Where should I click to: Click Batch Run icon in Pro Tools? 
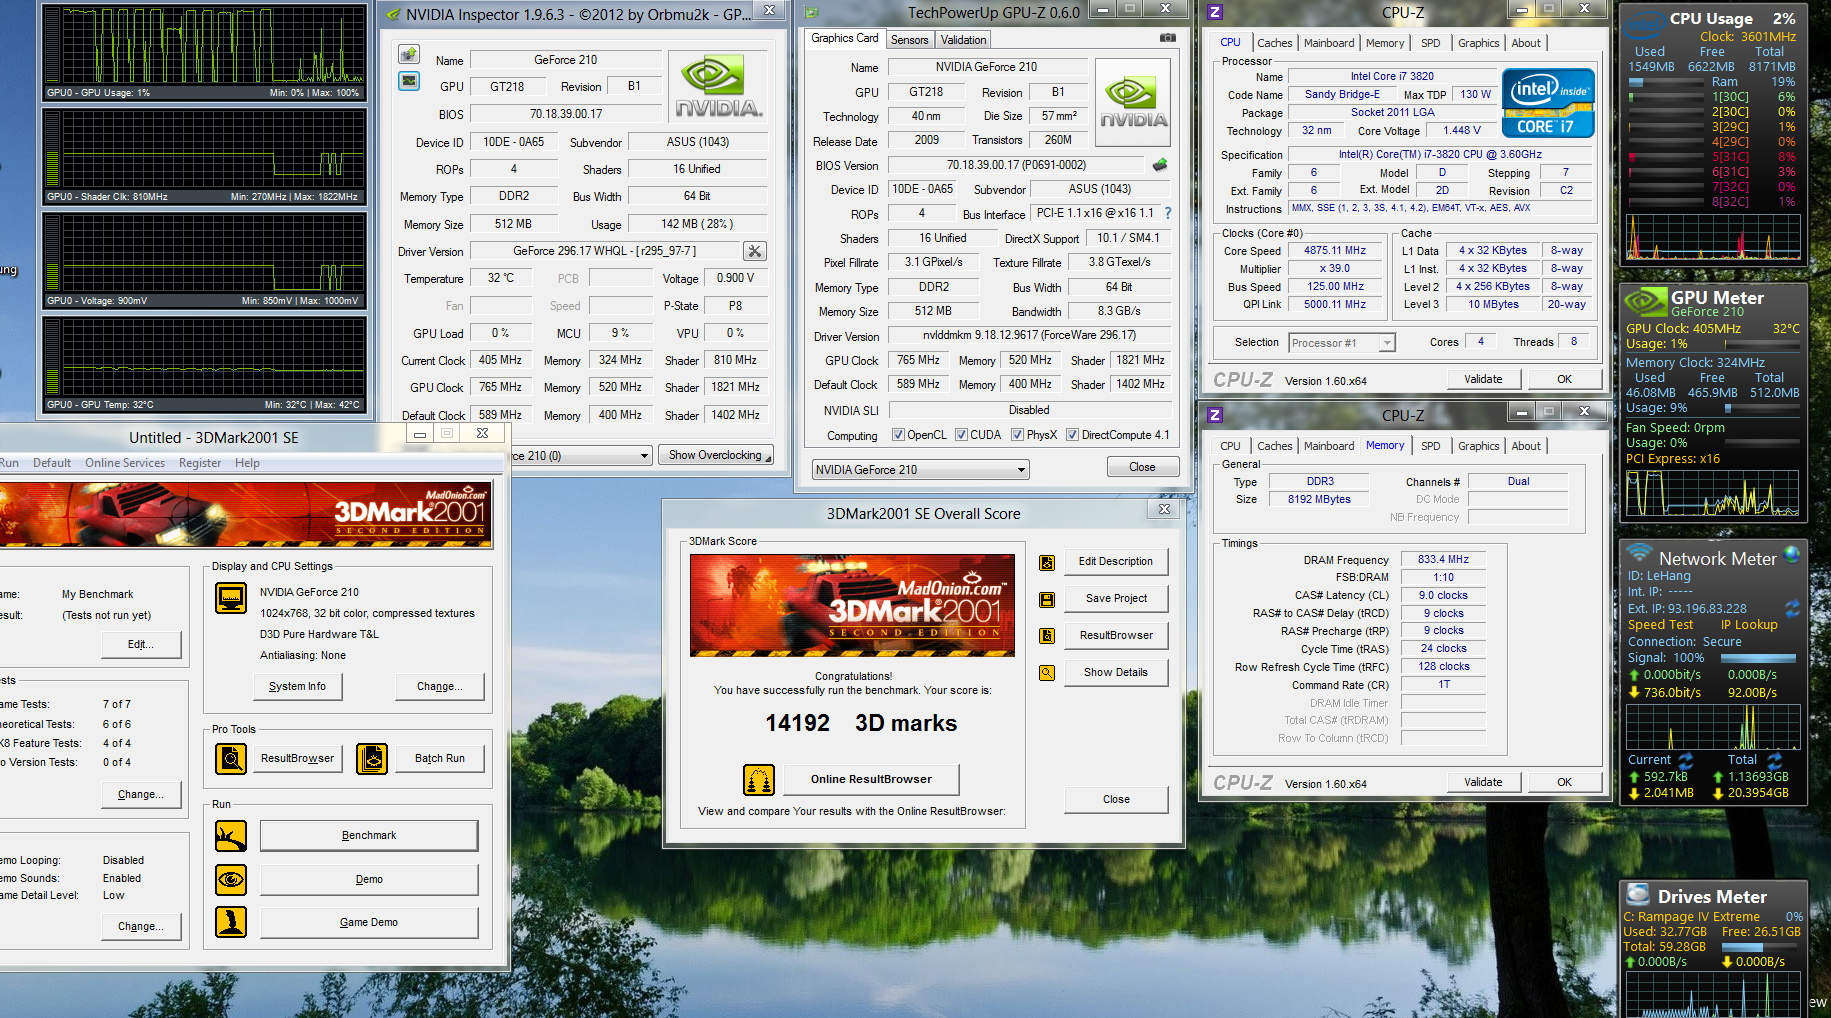click(372, 759)
